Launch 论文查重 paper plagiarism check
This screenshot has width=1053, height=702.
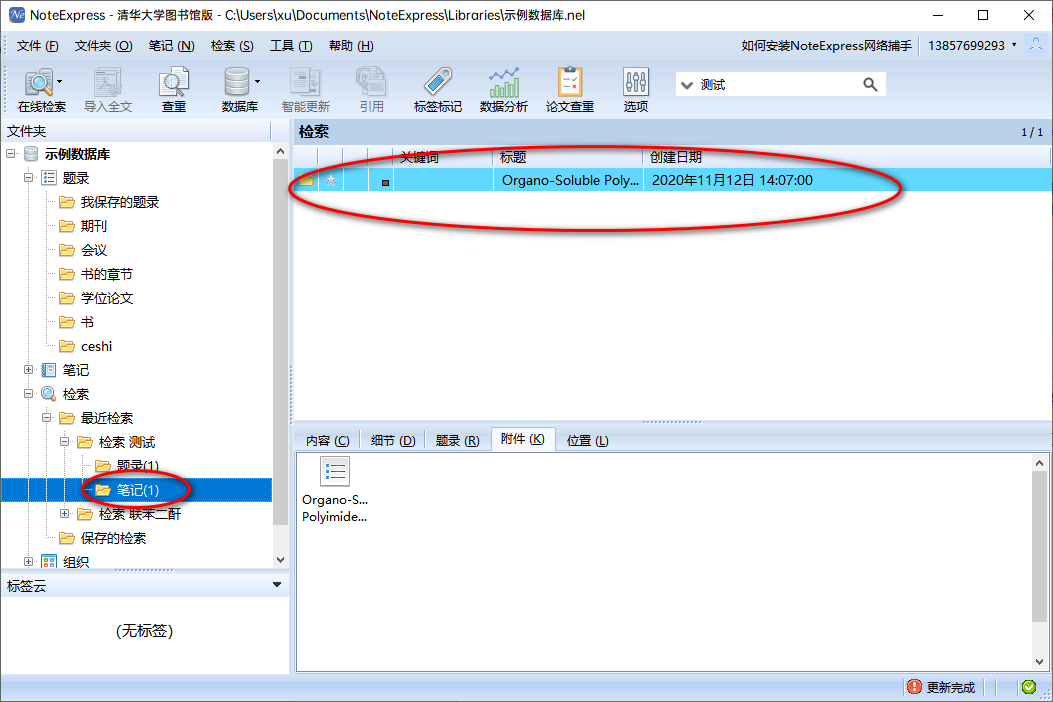pos(569,90)
